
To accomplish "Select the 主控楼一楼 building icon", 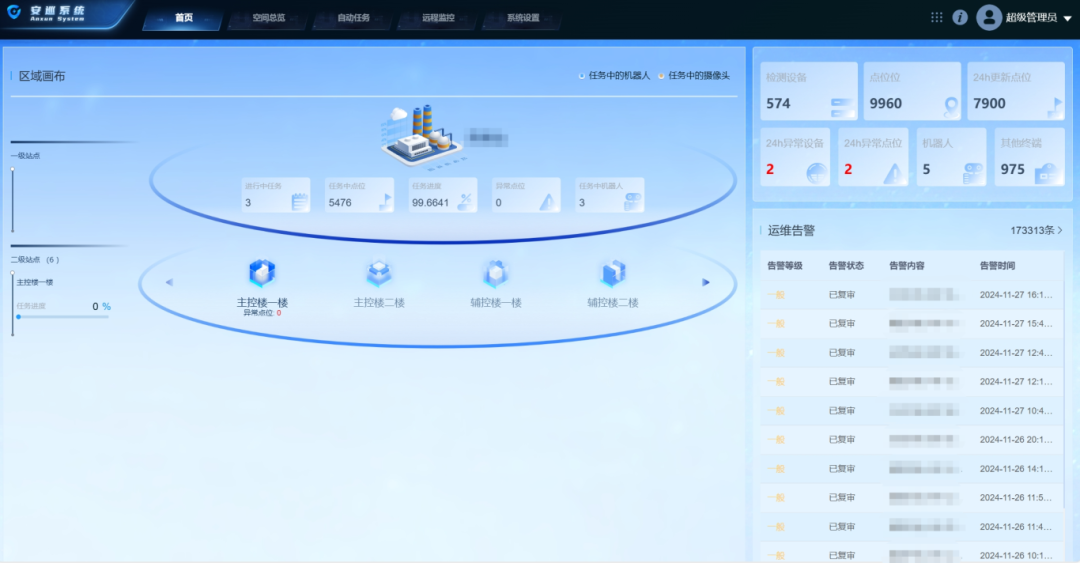I will point(262,273).
